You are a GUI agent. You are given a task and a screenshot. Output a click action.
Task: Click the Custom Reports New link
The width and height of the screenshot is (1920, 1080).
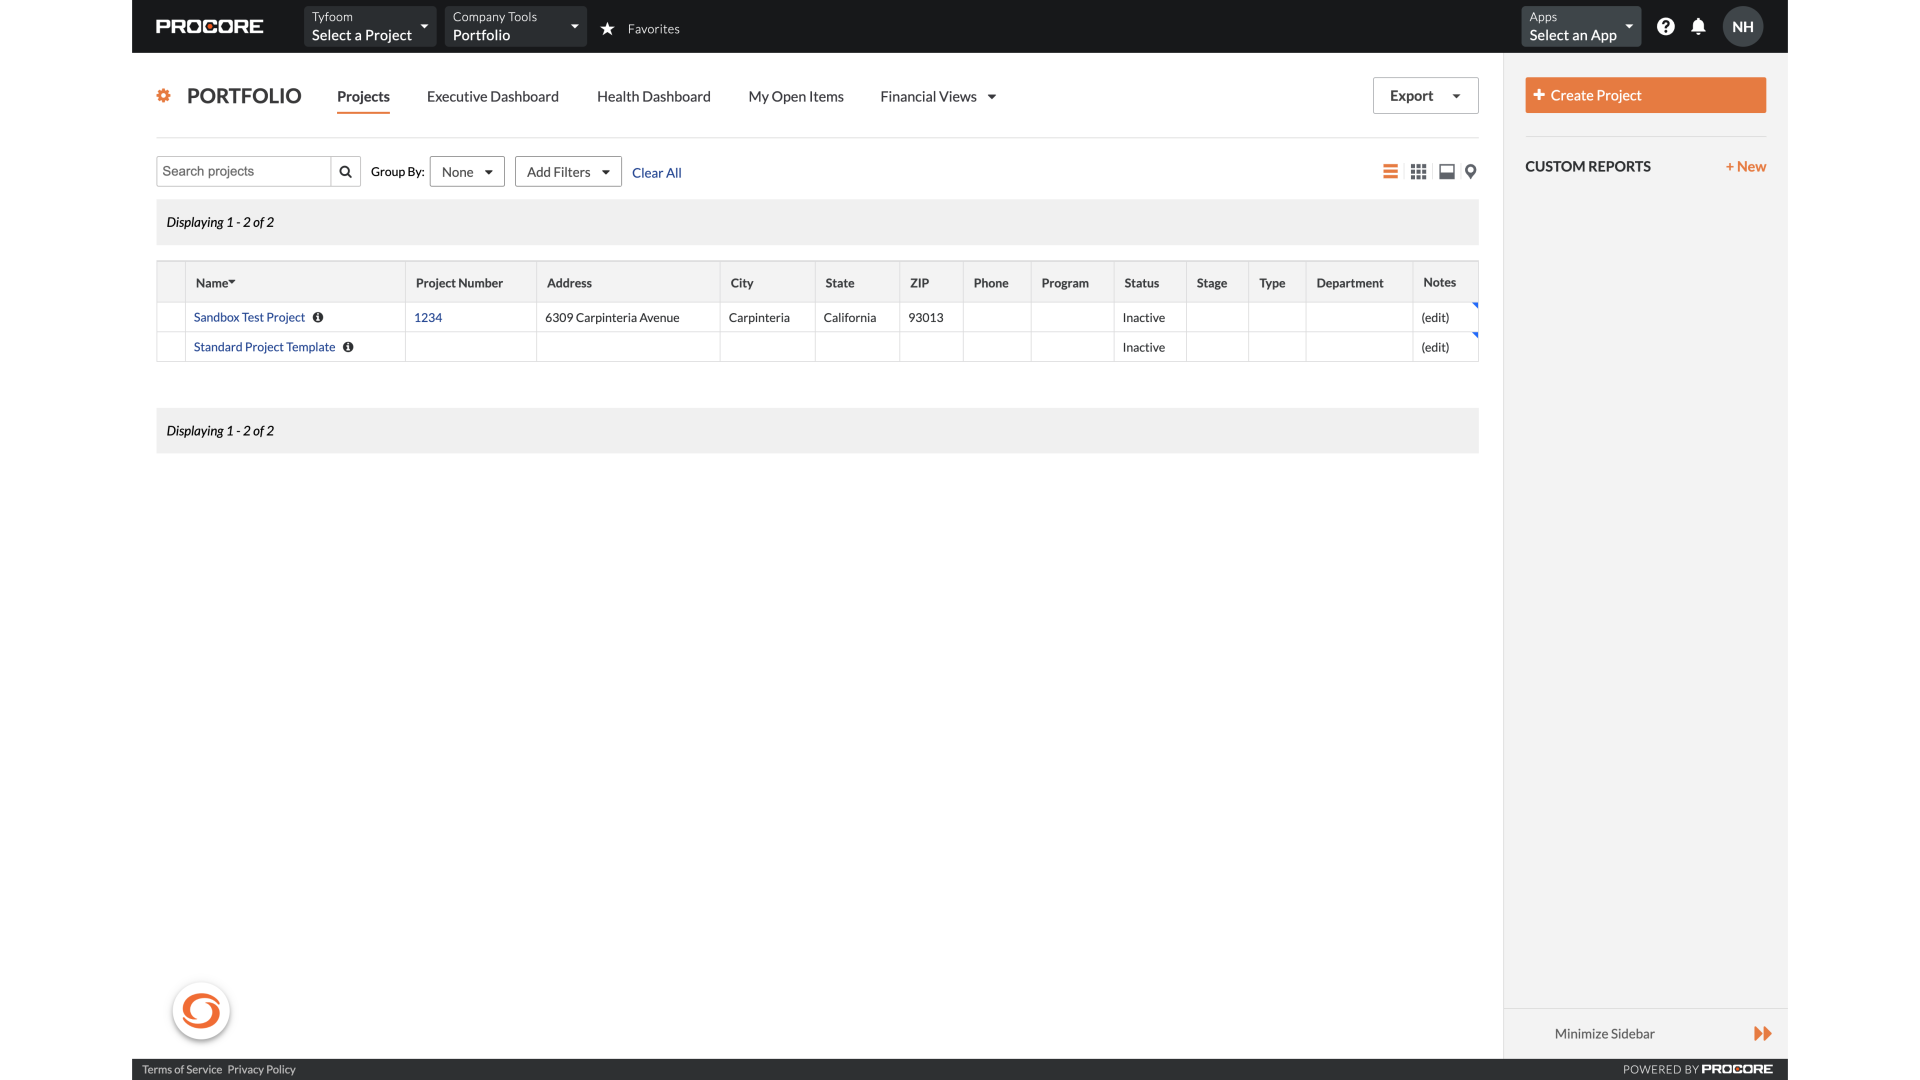[x=1746, y=166]
